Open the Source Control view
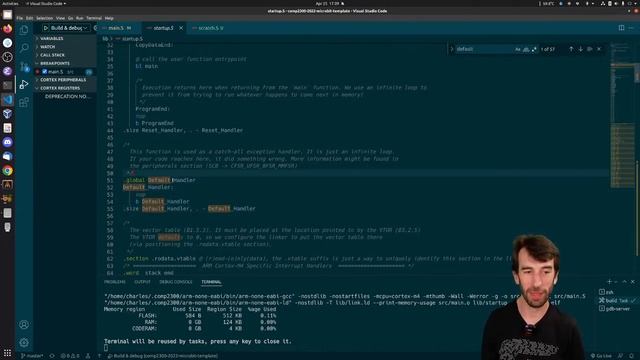640x360 pixels. click(x=24, y=67)
